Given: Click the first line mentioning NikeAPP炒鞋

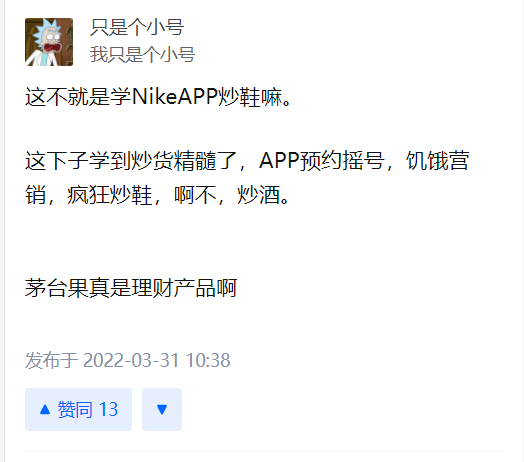Looking at the screenshot, I should [x=158, y=97].
